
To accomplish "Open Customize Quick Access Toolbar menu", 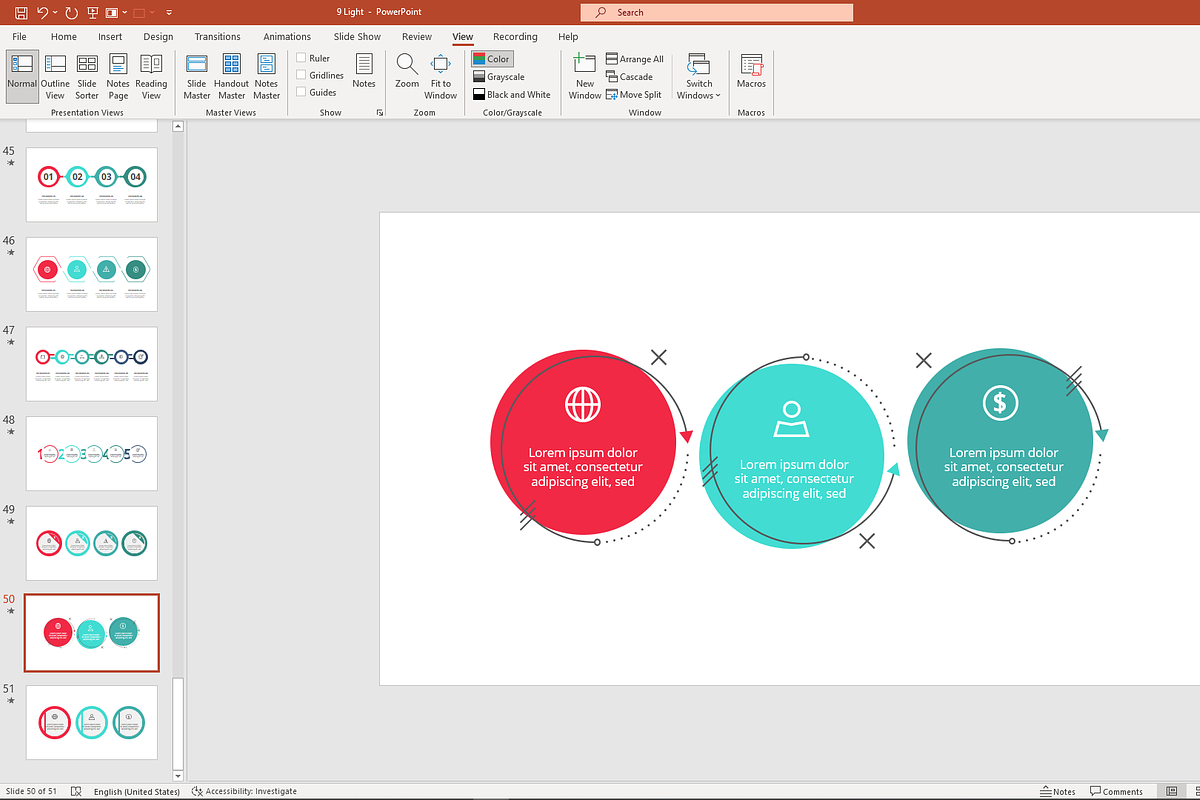I will [x=169, y=13].
